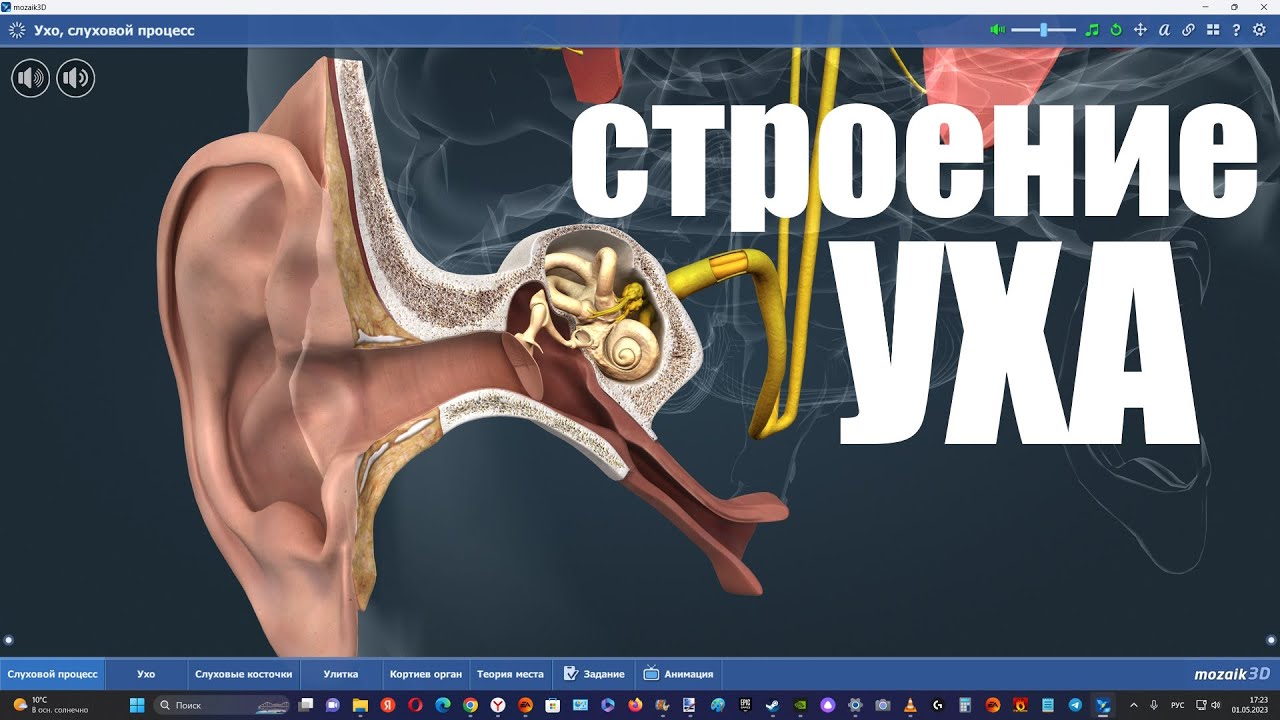Select the move/pan arrows icon
Screen dimensions: 1280x720
pyautogui.click(x=1140, y=30)
